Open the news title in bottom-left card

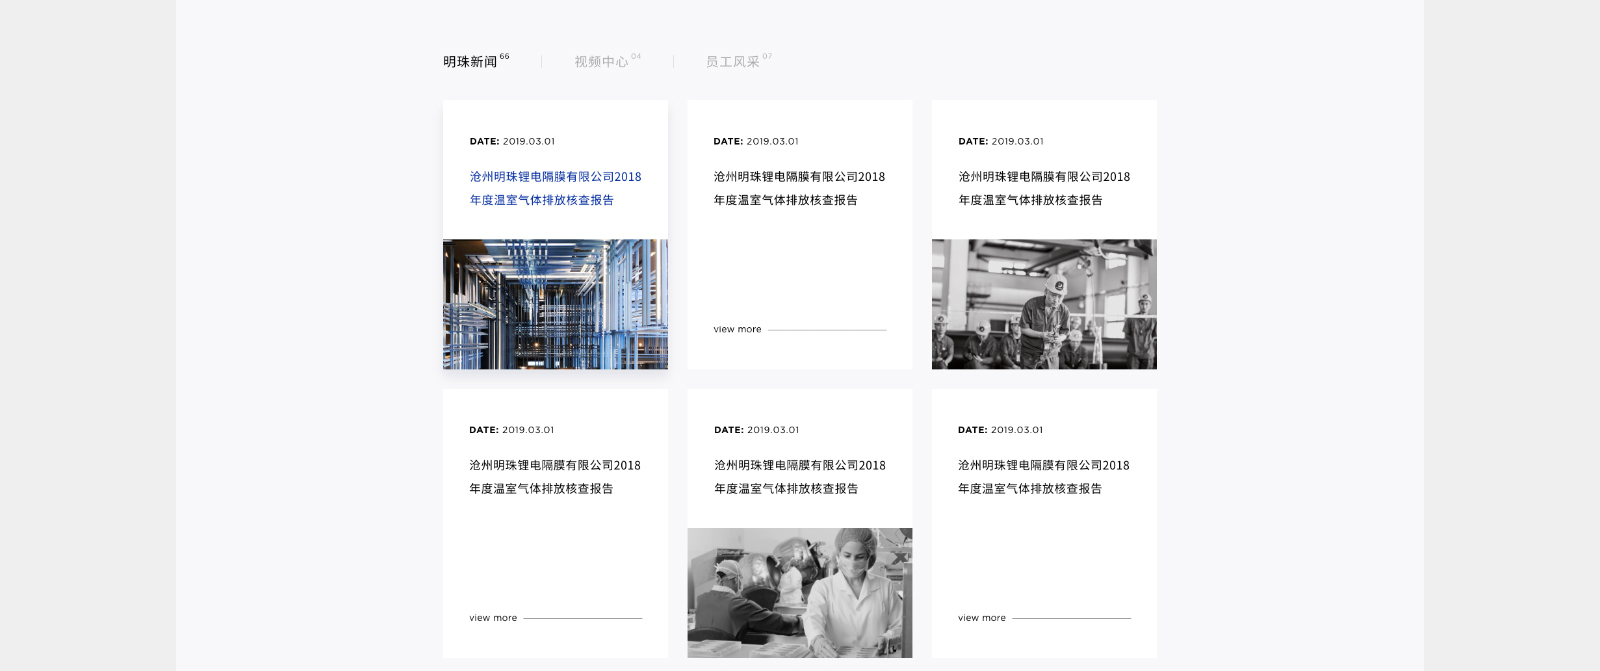pyautogui.click(x=555, y=477)
